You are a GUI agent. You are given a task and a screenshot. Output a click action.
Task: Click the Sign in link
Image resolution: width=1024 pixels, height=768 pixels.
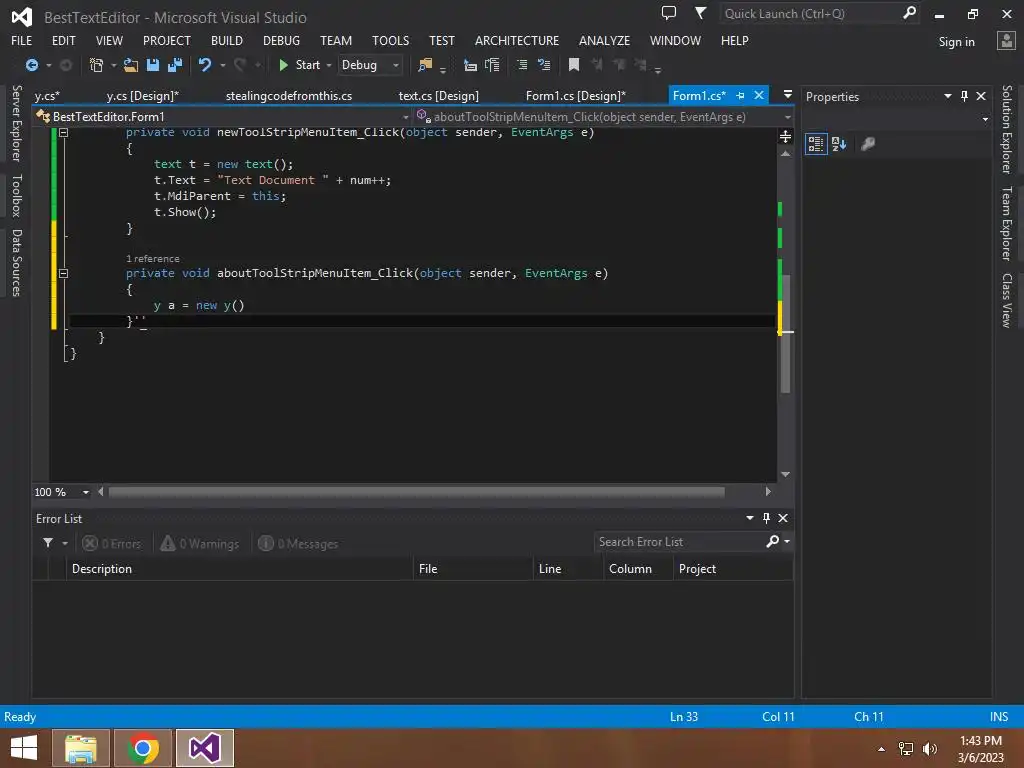[x=956, y=42]
